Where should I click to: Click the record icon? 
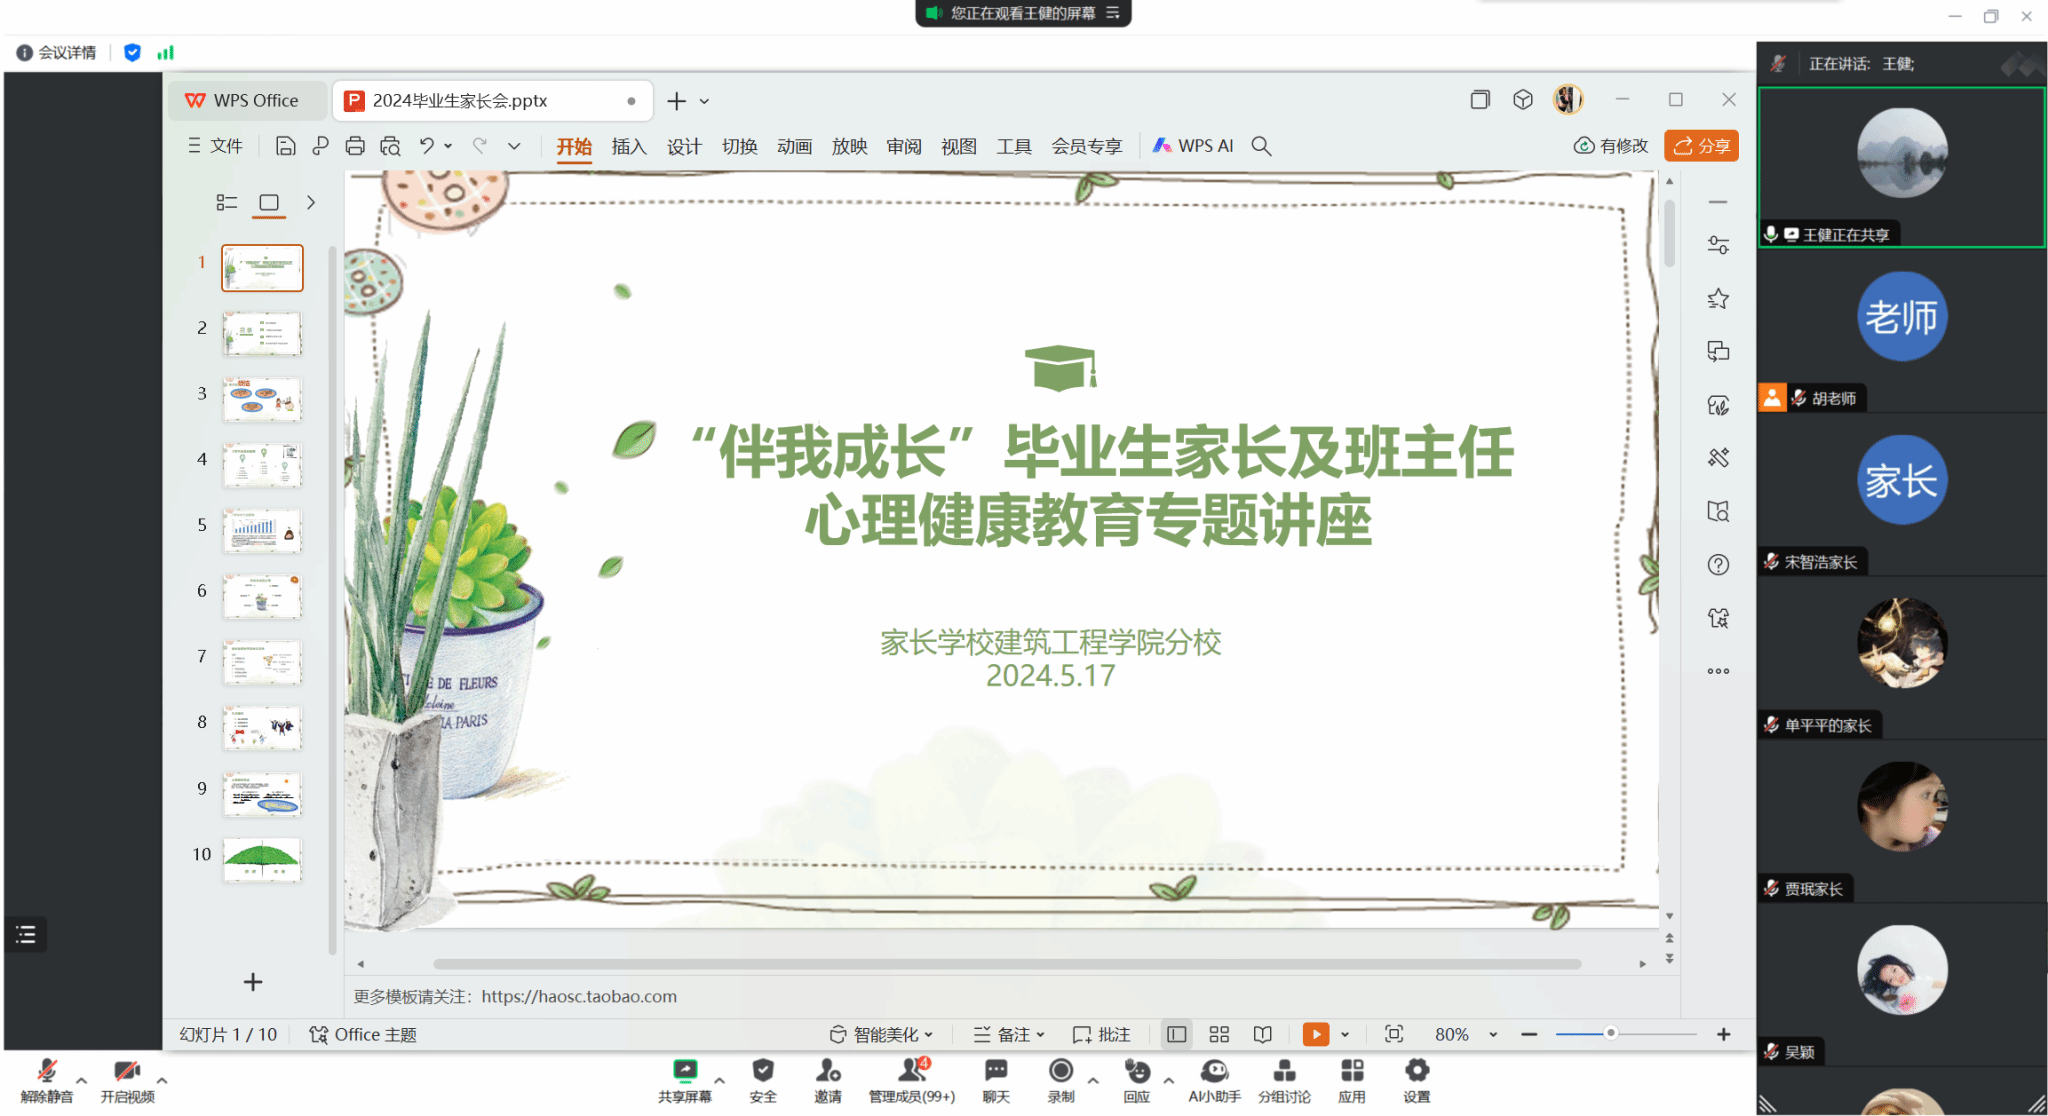[1061, 1071]
